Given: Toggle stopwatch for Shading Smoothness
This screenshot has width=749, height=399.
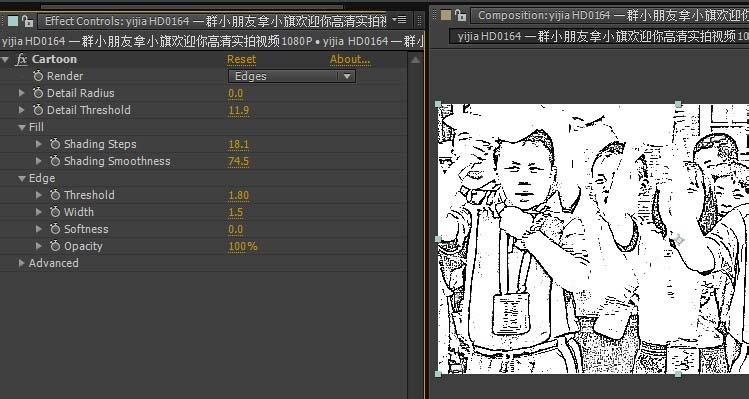Looking at the screenshot, I should pos(55,162).
